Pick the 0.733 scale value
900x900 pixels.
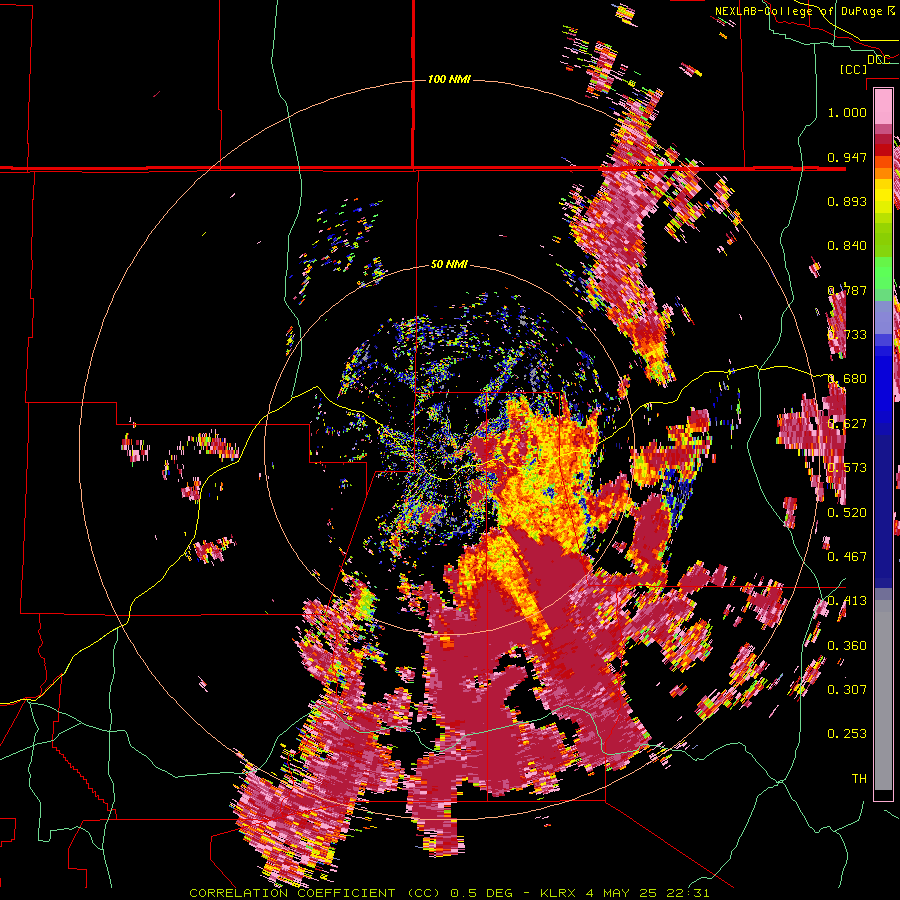(x=847, y=335)
